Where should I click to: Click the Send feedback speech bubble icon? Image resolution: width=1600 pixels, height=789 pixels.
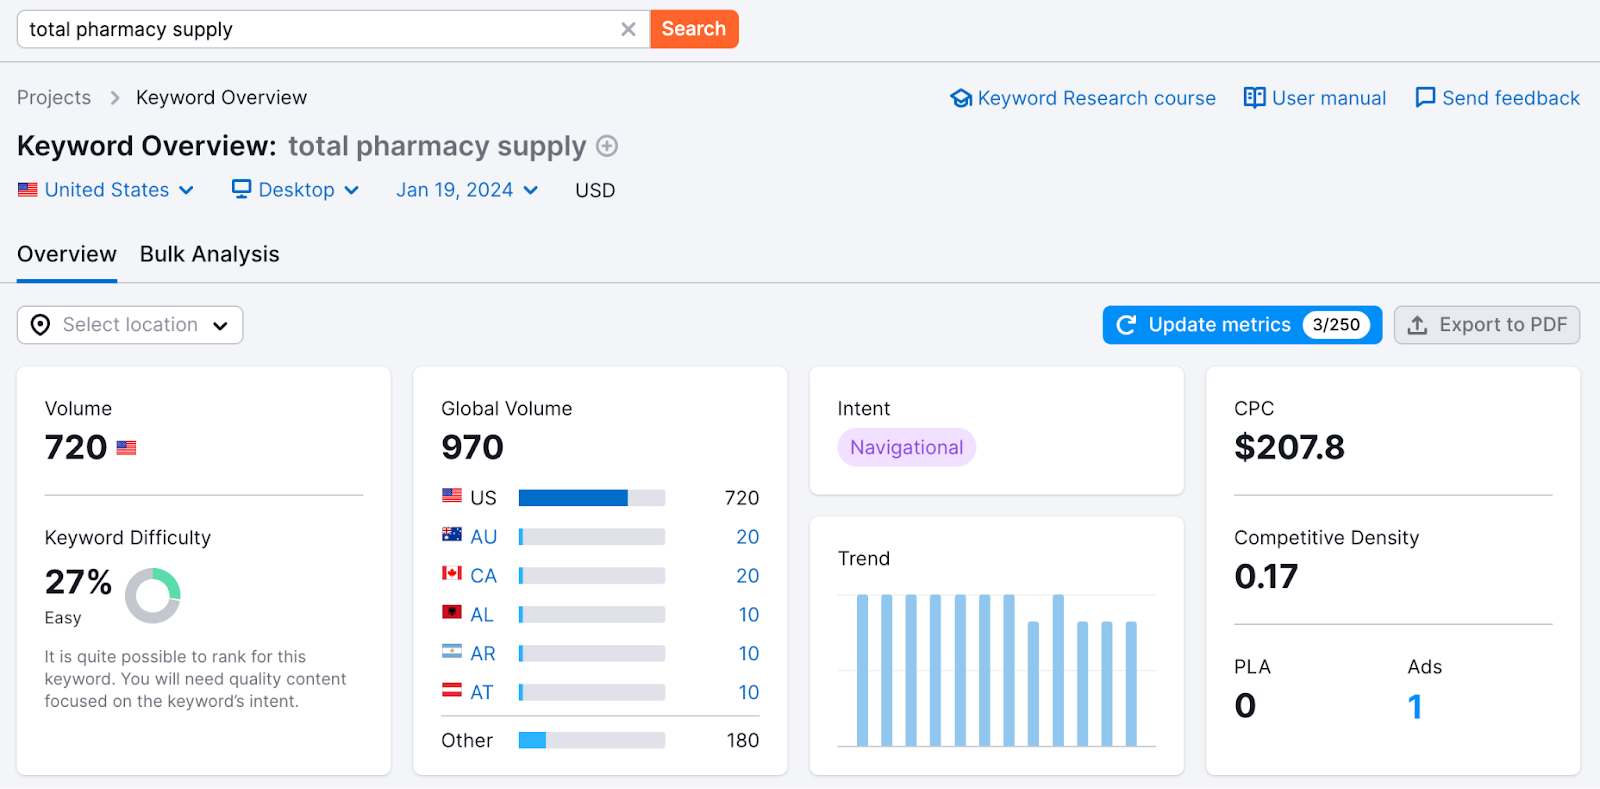click(x=1425, y=98)
